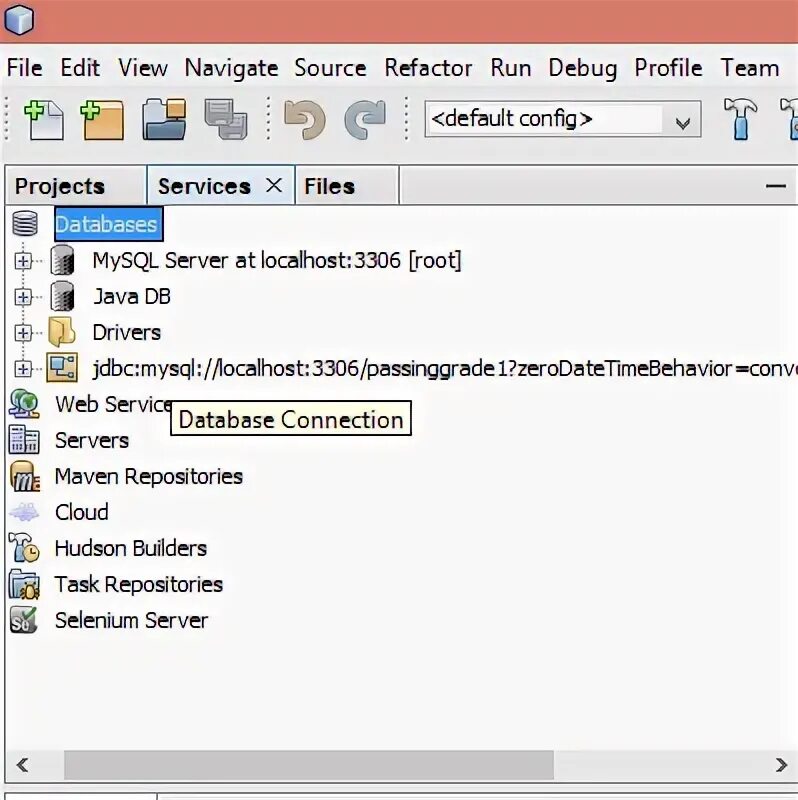Viewport: 798px width, 800px height.
Task: Click the Hudson Builders icon
Action: [24, 548]
